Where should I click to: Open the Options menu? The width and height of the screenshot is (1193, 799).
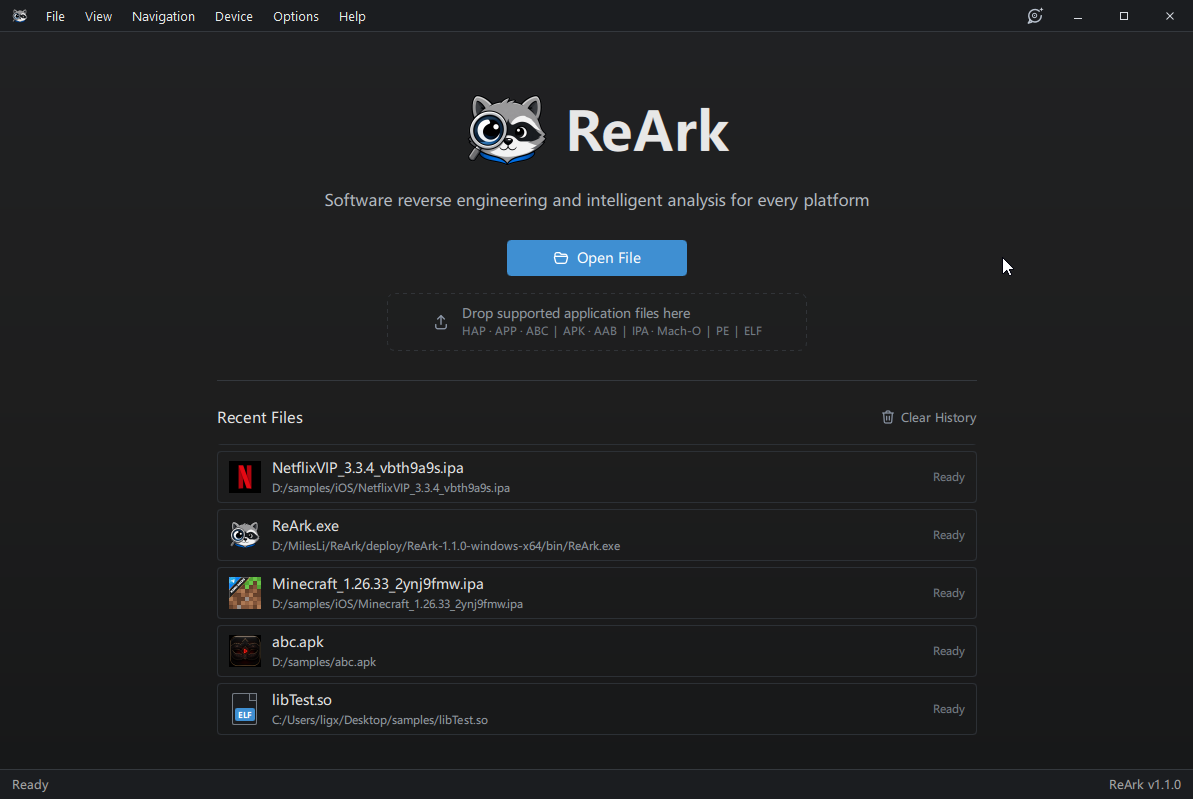[295, 16]
